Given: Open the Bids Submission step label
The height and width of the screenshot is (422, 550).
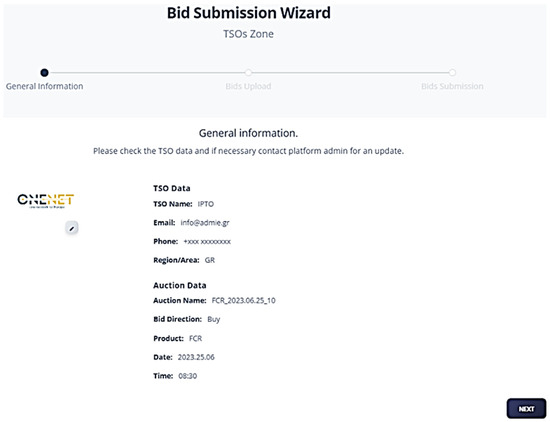Looking at the screenshot, I should [x=452, y=86].
